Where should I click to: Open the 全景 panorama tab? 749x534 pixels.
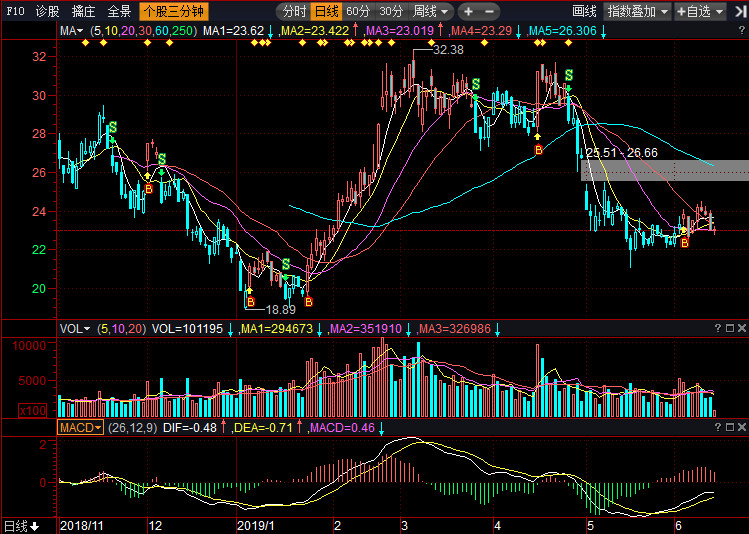(119, 12)
